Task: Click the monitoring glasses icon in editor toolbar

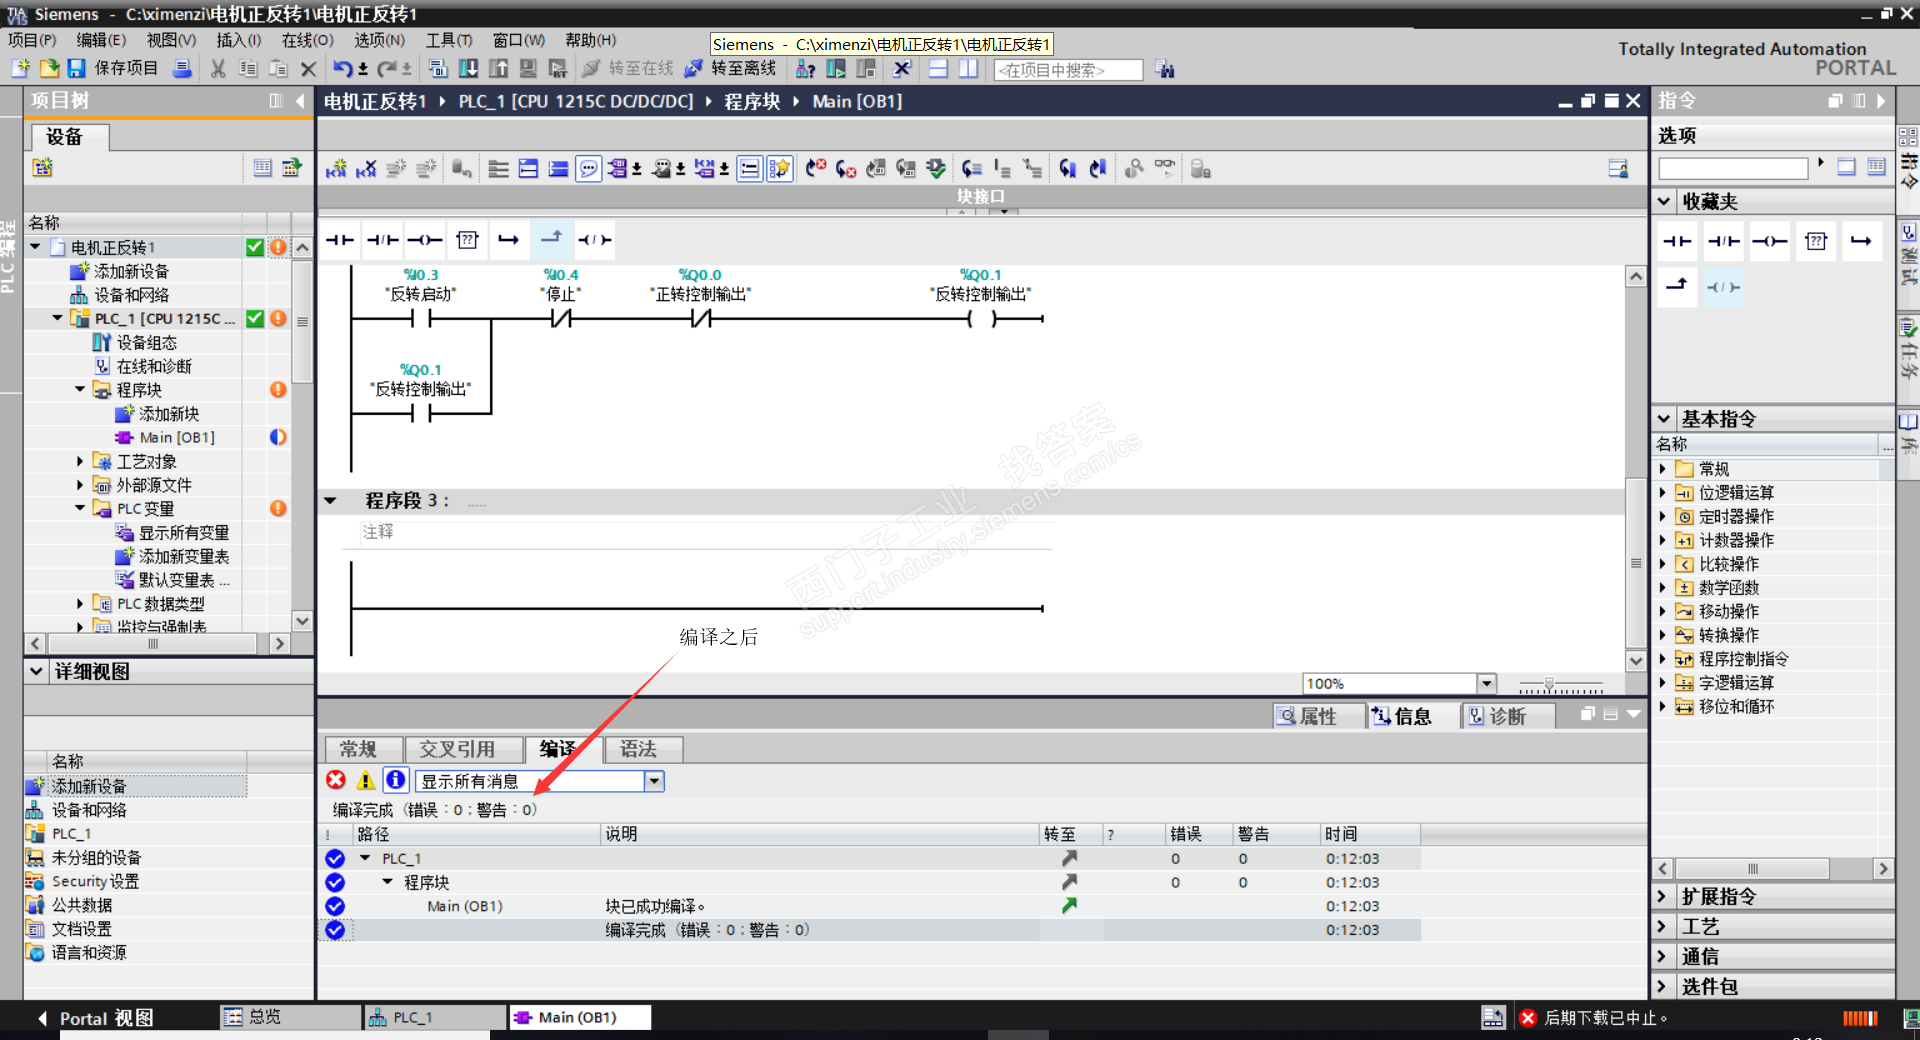Action: tap(1165, 168)
